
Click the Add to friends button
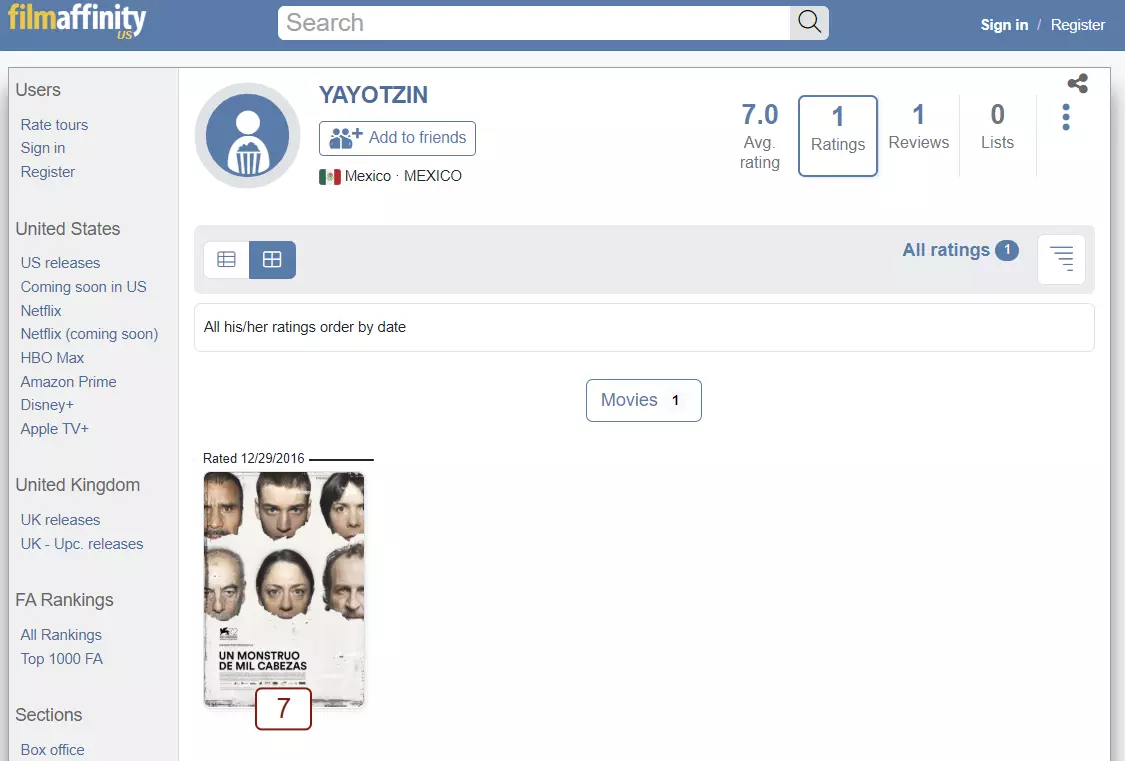pyautogui.click(x=397, y=138)
